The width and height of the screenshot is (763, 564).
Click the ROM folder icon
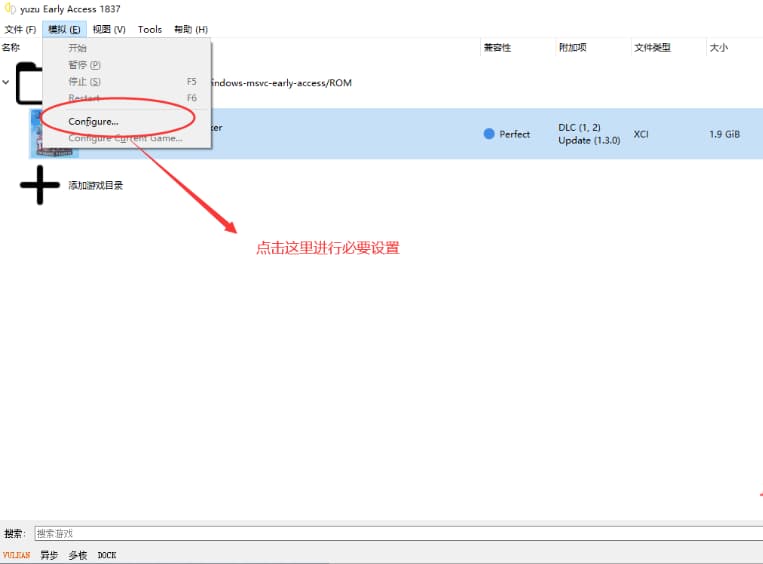29,84
